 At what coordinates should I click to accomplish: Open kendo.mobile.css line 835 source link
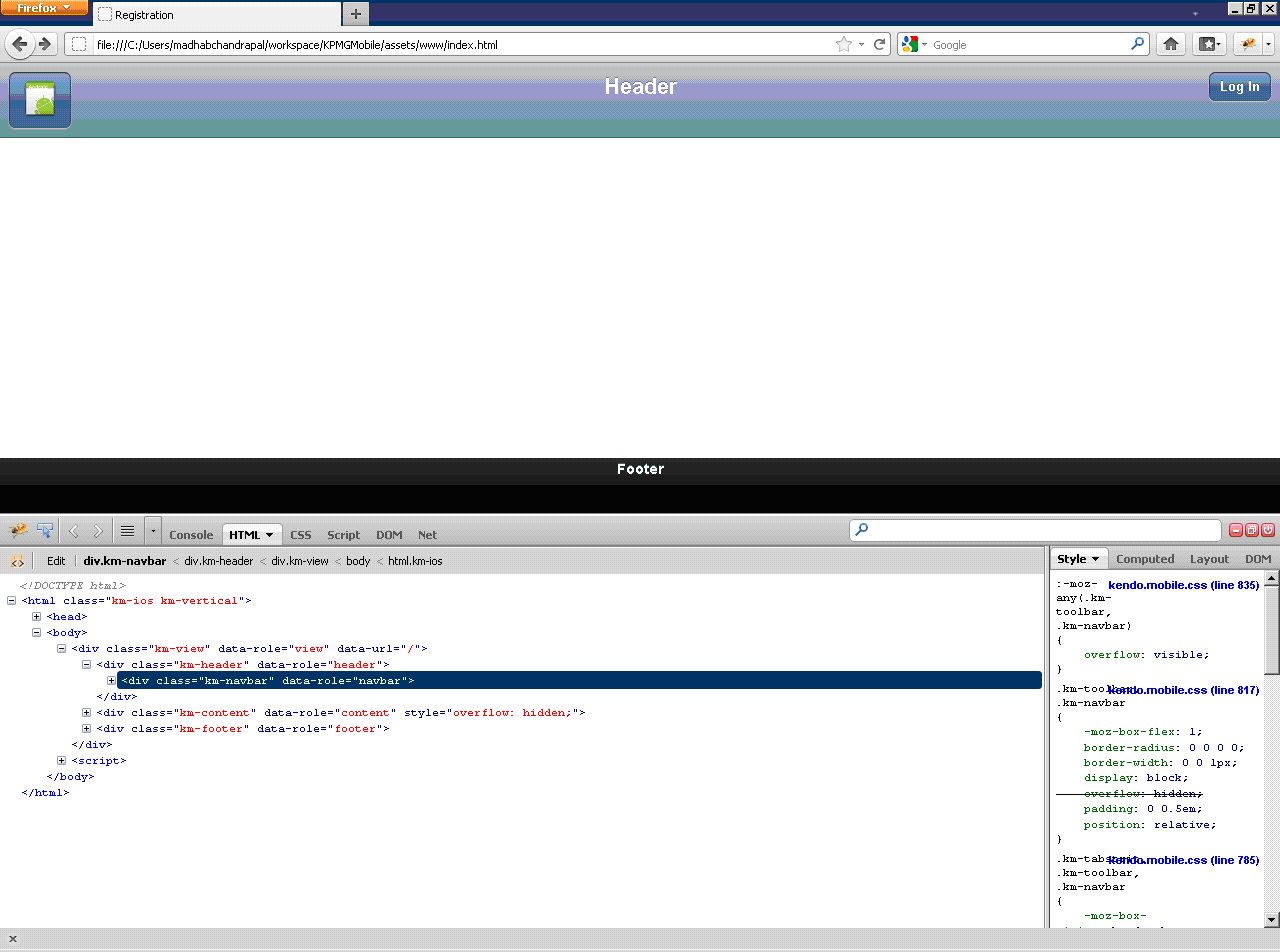tap(1183, 585)
